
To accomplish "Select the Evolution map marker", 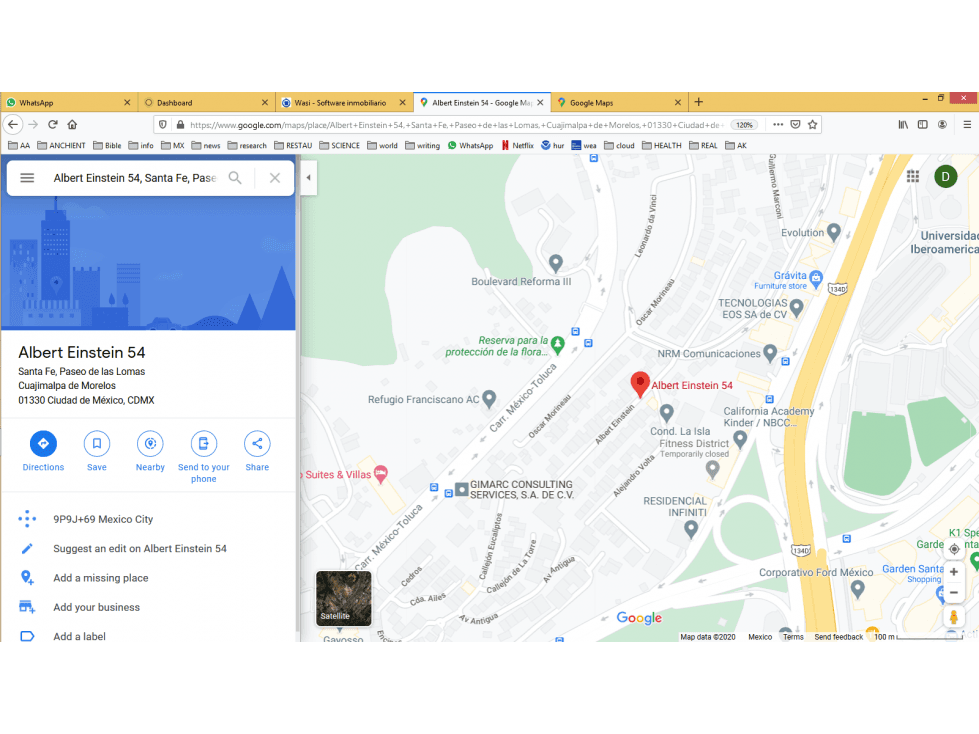I will coord(834,232).
